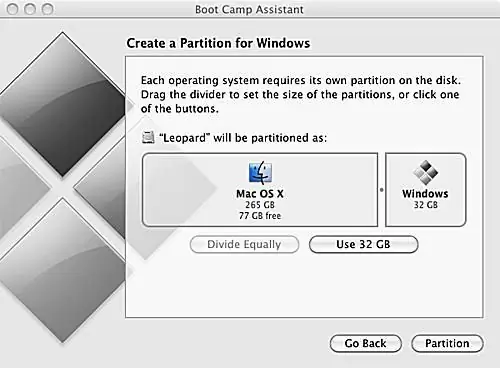Screen dimensions: 500x368
Task: Select the Use 32 GB button
Action: tap(363, 244)
